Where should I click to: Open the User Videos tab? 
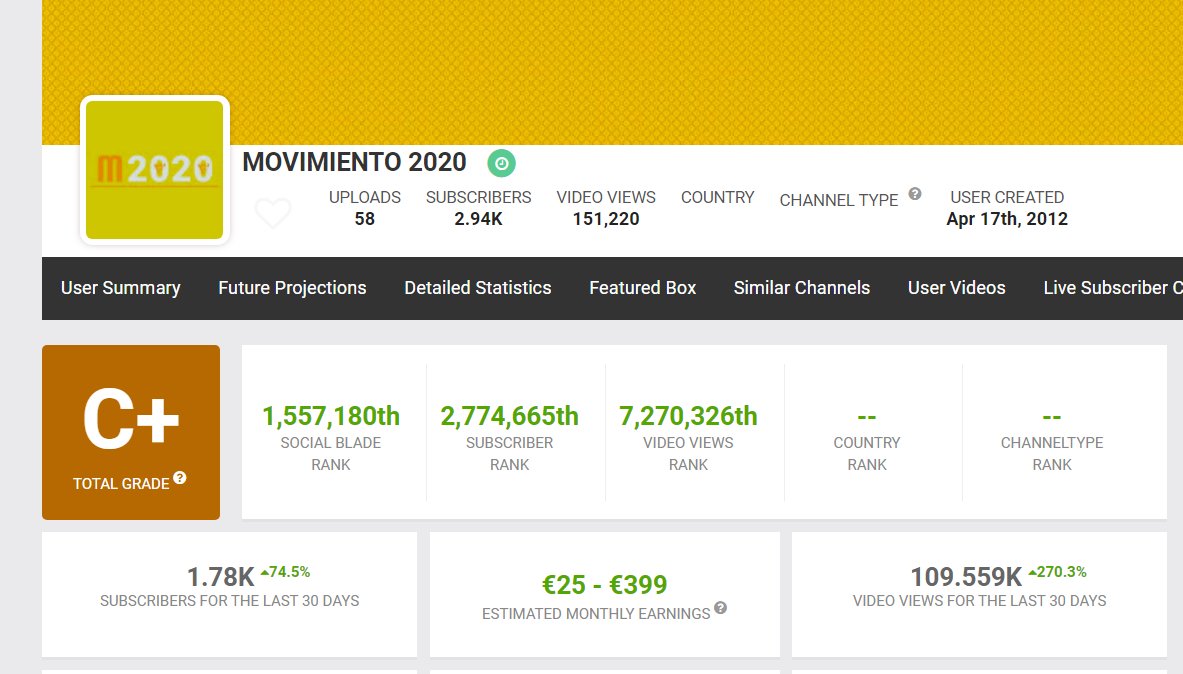957,288
